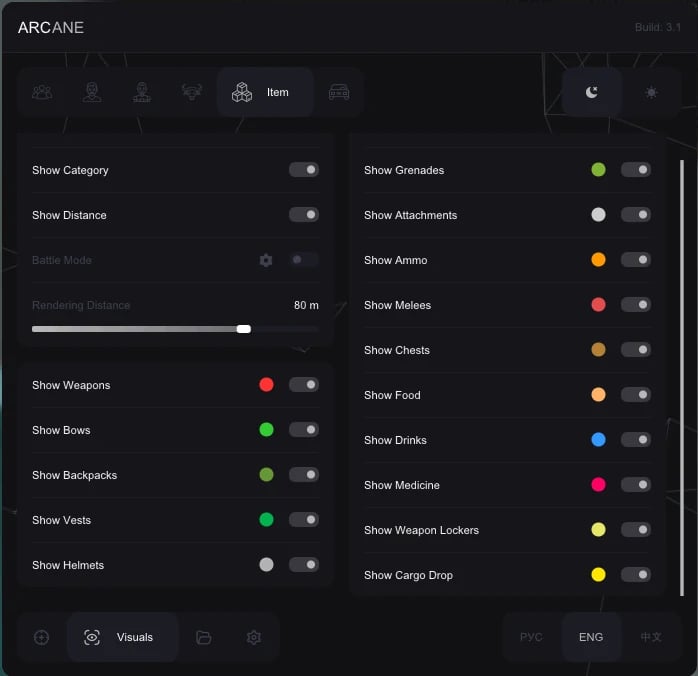The image size is (698, 676).
Task: Open the player head icon tab
Action: pyautogui.click(x=92, y=92)
